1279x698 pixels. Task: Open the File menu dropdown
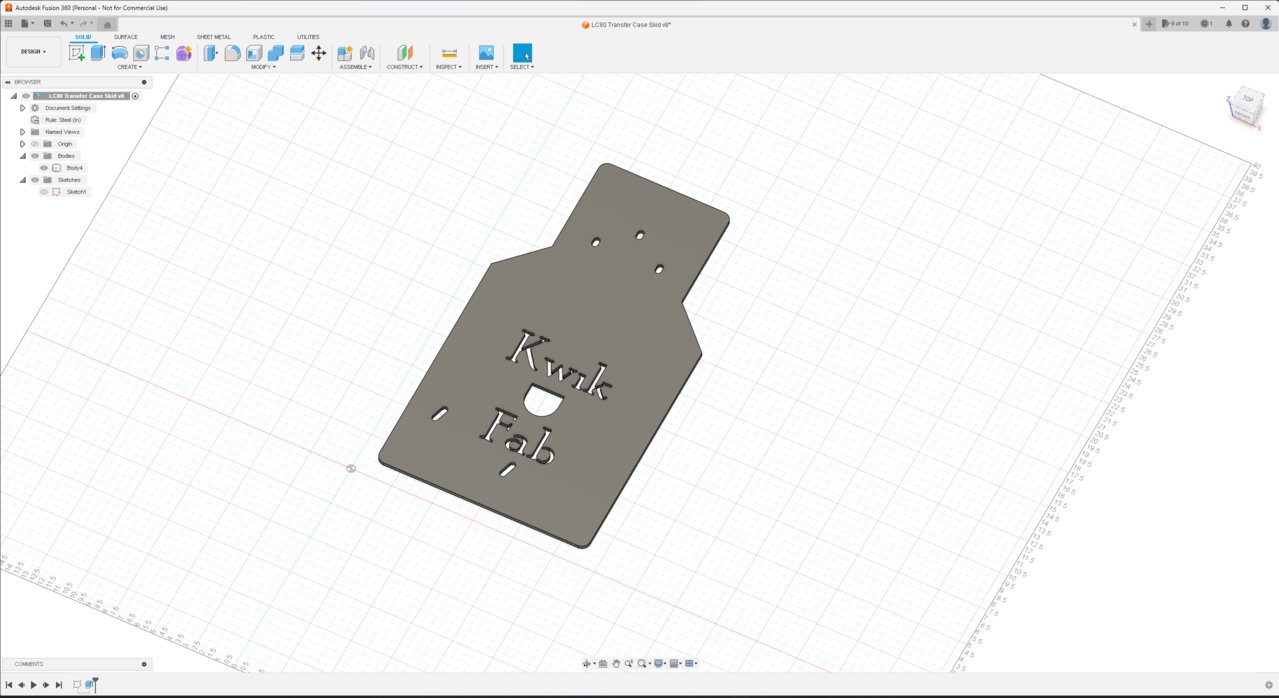point(27,23)
